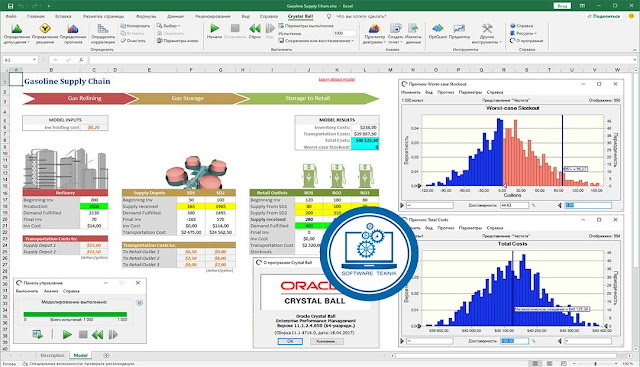Click green Production cell in Refinery table
This screenshot has width=640, height=367.
pos(94,206)
